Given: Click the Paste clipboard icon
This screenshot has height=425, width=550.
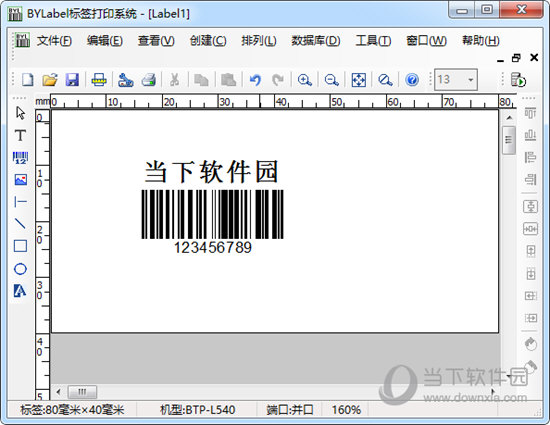Looking at the screenshot, I should 228,80.
